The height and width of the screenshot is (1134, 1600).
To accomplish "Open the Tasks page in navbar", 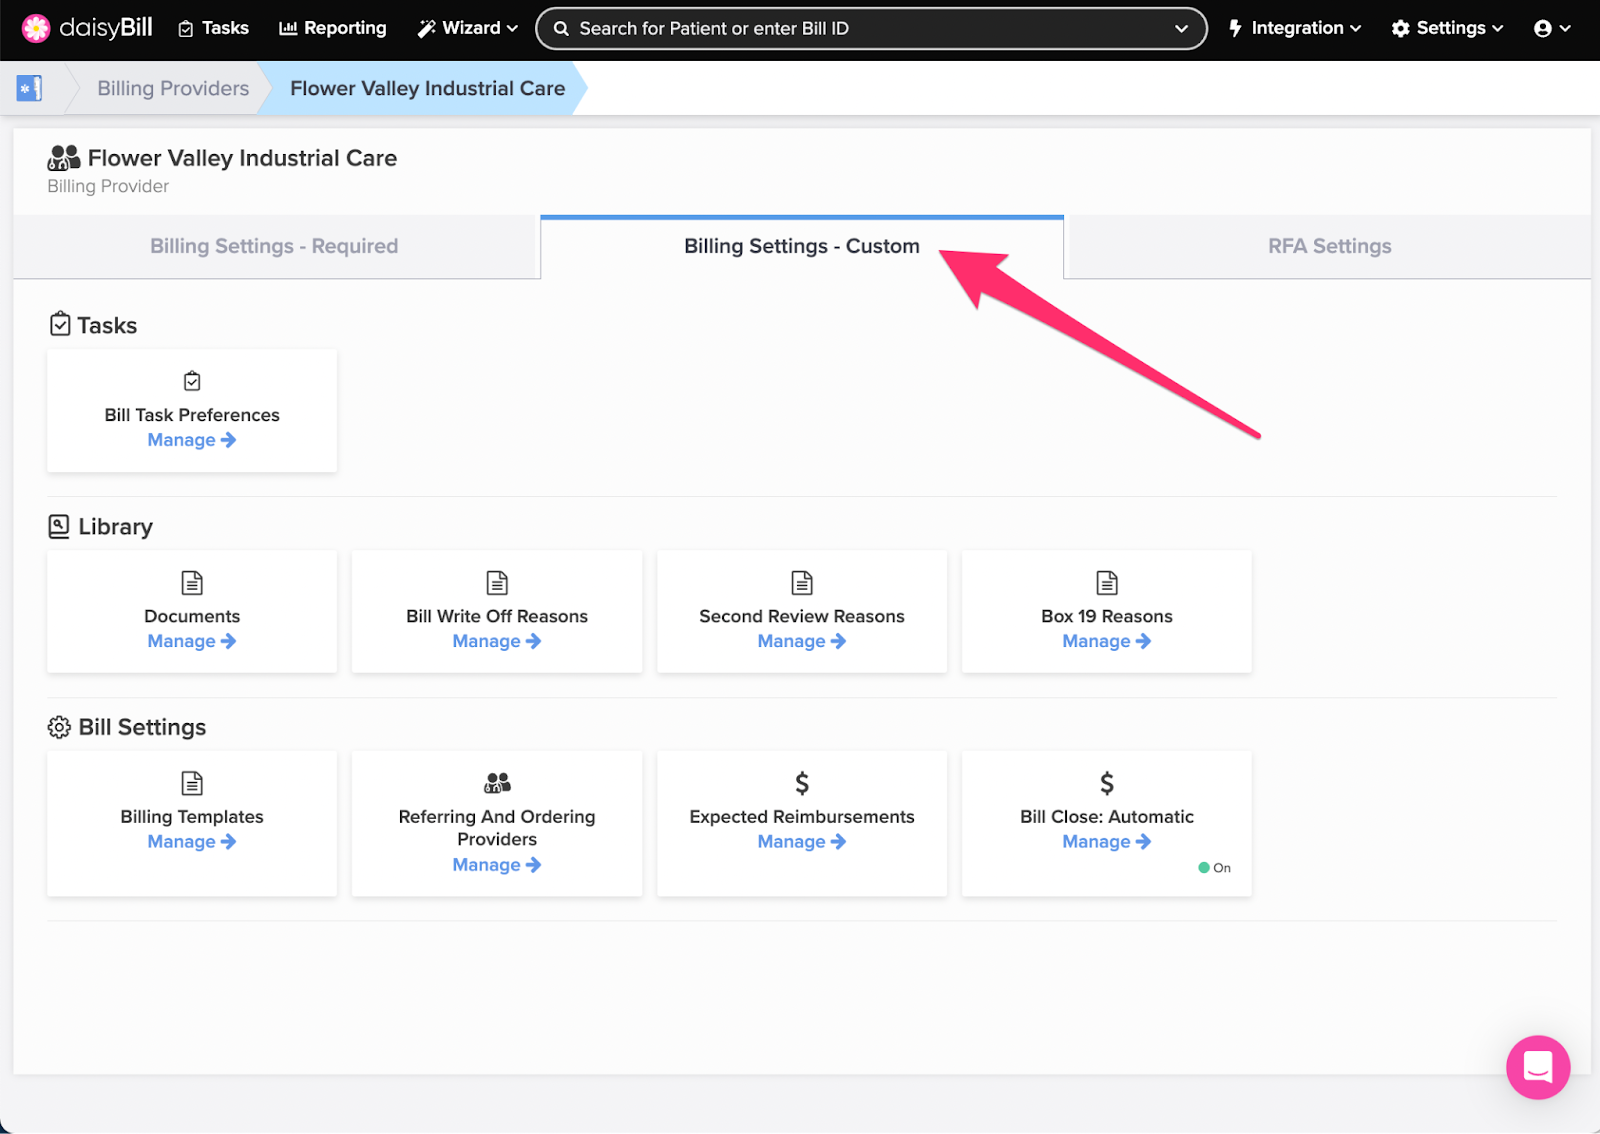I will (213, 28).
